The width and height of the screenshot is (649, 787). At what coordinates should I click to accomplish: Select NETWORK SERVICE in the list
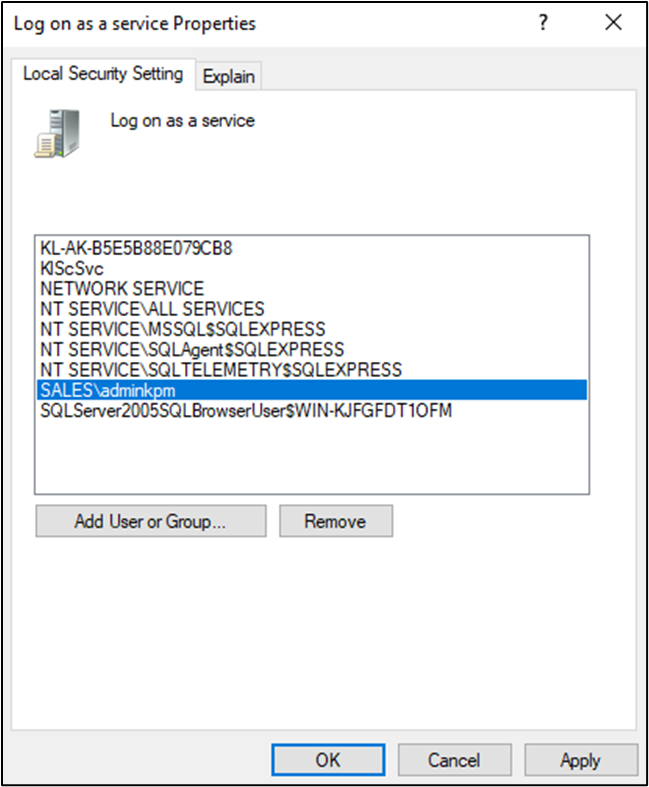122,289
